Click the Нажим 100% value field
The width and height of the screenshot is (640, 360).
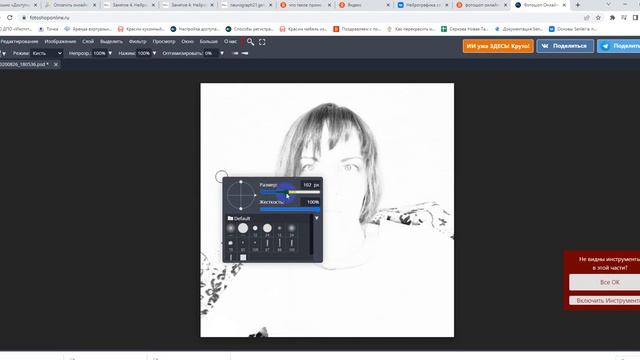(x=144, y=53)
